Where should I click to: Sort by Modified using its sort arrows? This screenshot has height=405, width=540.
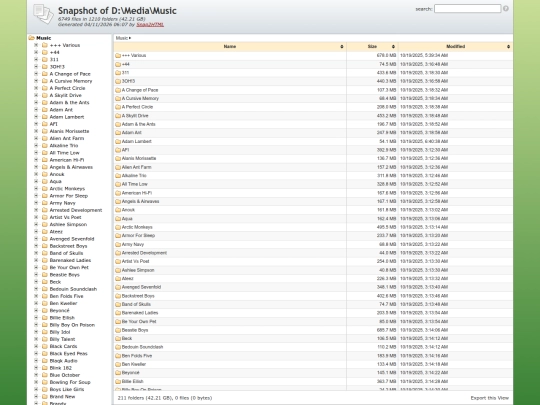pyautogui.click(x=508, y=46)
